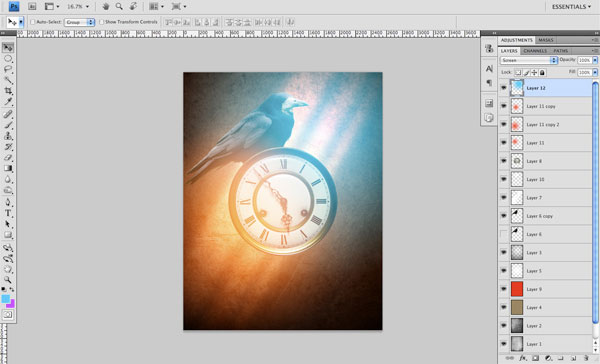Pick the Hand tool in top bar
The width and height of the screenshot is (600, 364).
tap(106, 7)
